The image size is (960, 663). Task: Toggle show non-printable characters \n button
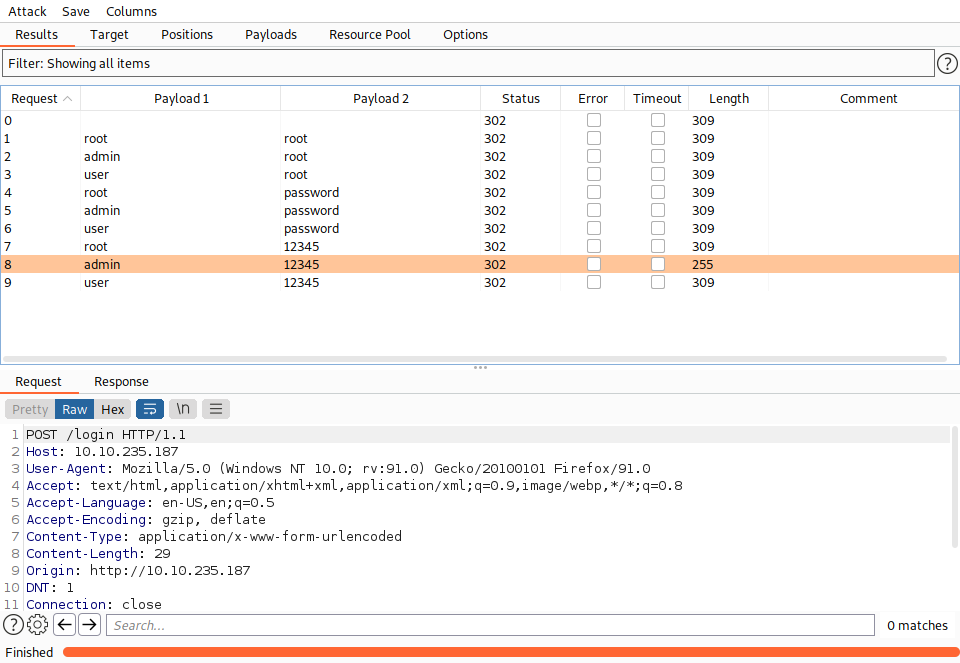point(182,409)
